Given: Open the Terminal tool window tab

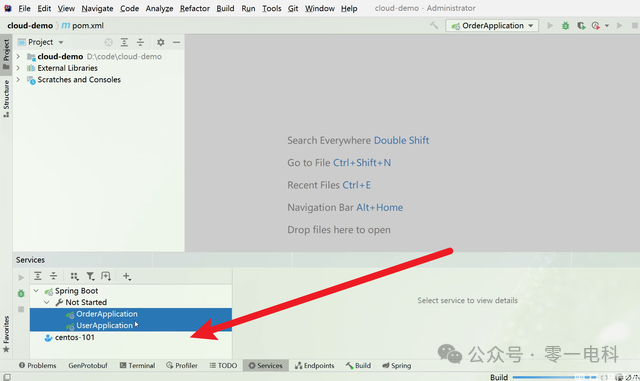Looking at the screenshot, I should [137, 365].
